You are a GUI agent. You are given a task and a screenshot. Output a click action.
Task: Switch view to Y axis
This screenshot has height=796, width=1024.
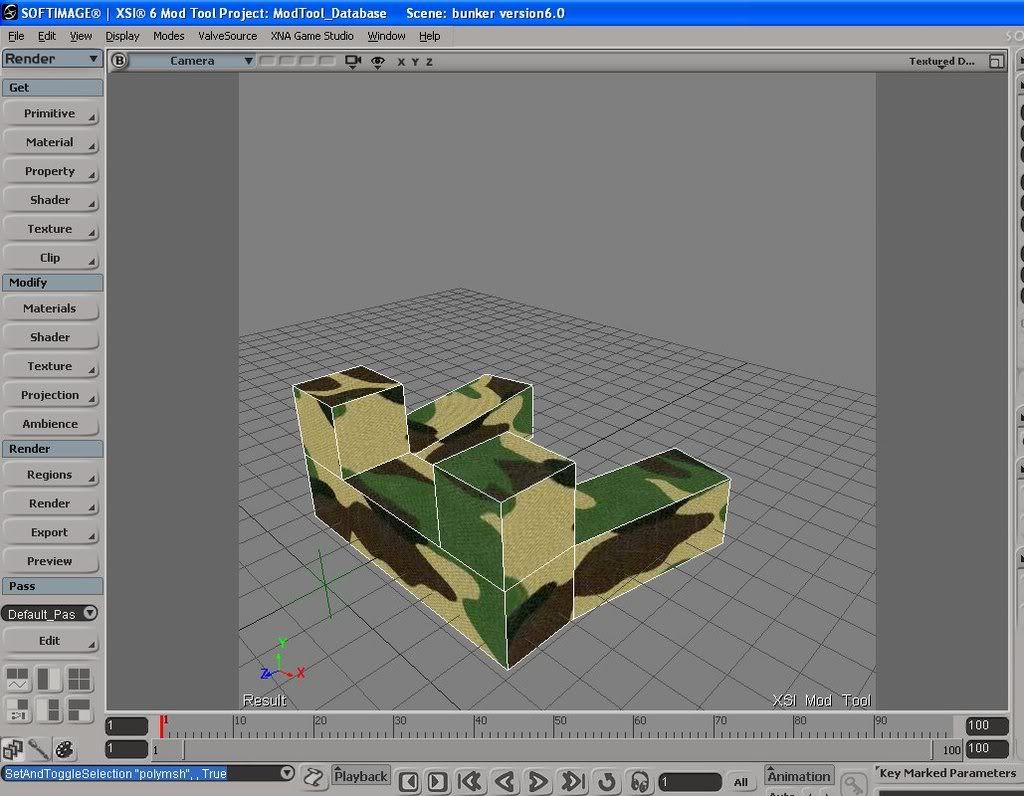[x=415, y=61]
